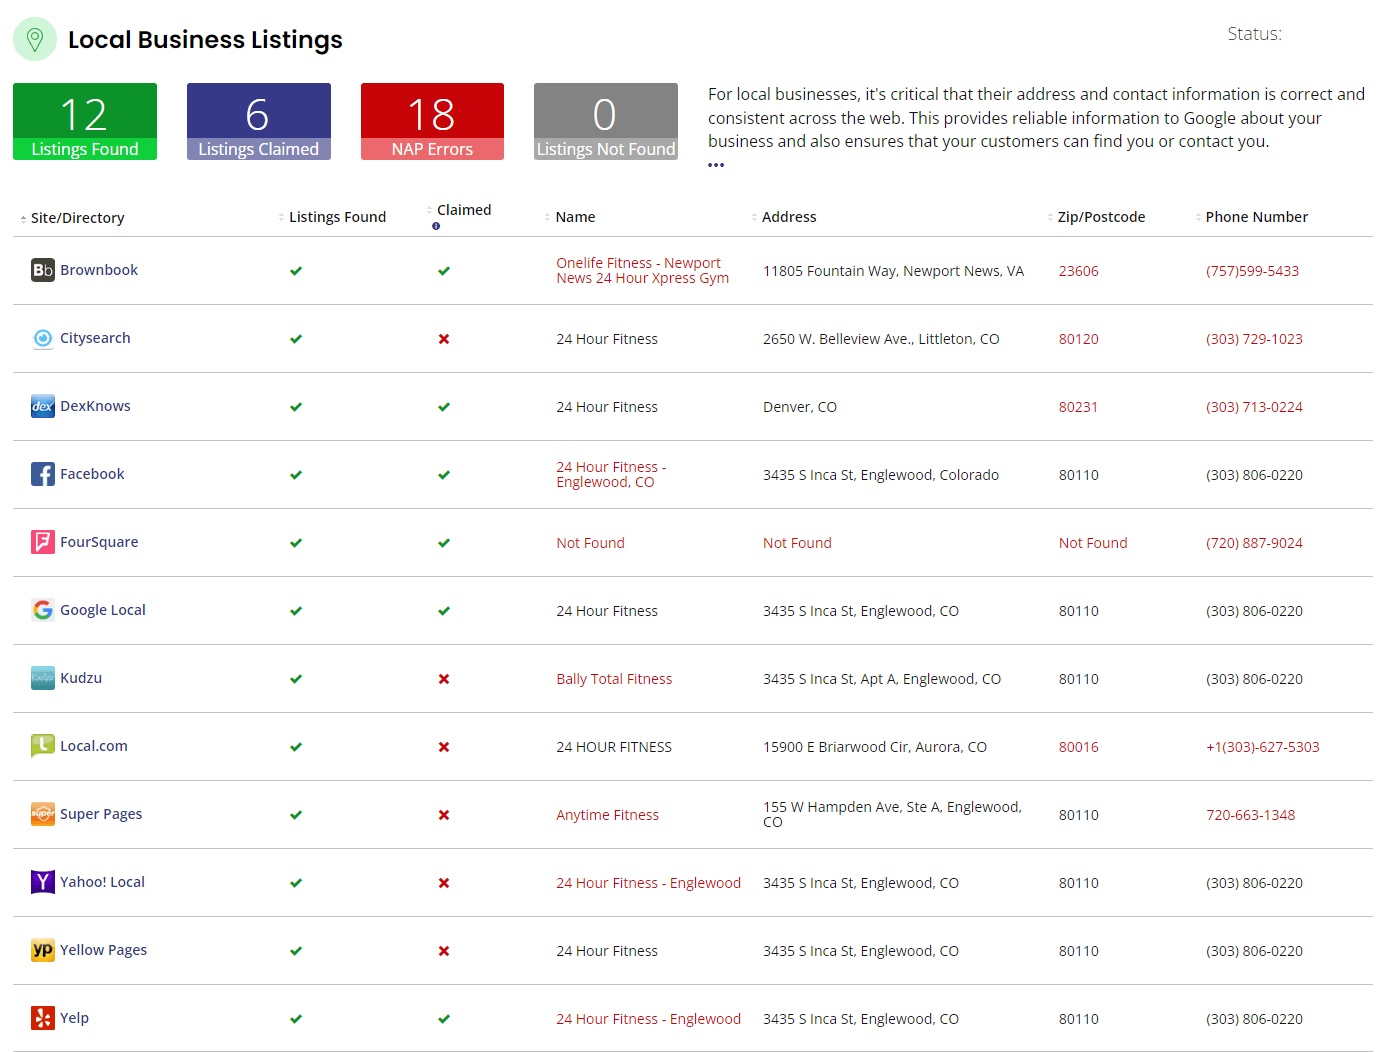Click Citysearch's red unclaimed X mark
This screenshot has height=1052, width=1385.
point(444,339)
